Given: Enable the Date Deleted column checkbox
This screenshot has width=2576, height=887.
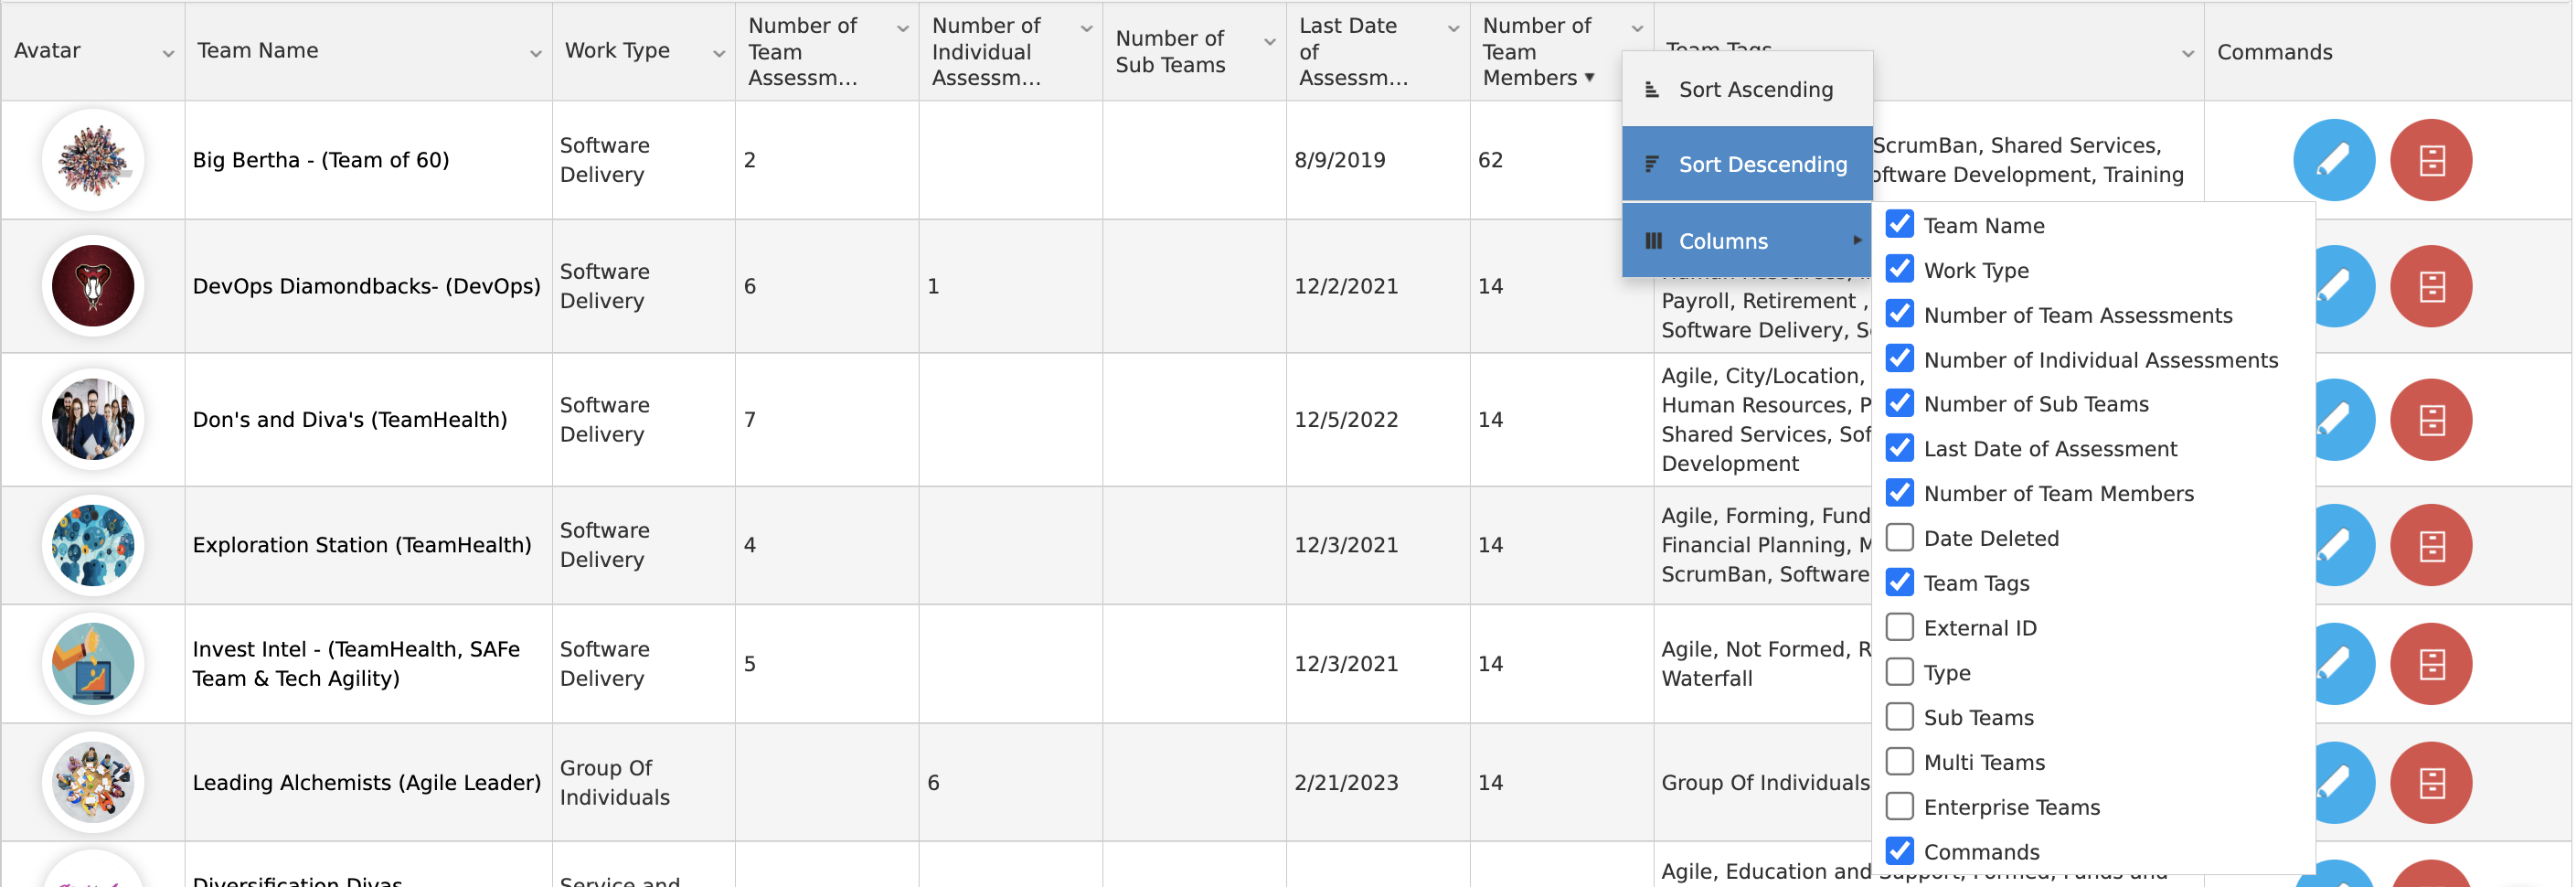Looking at the screenshot, I should pyautogui.click(x=1899, y=537).
